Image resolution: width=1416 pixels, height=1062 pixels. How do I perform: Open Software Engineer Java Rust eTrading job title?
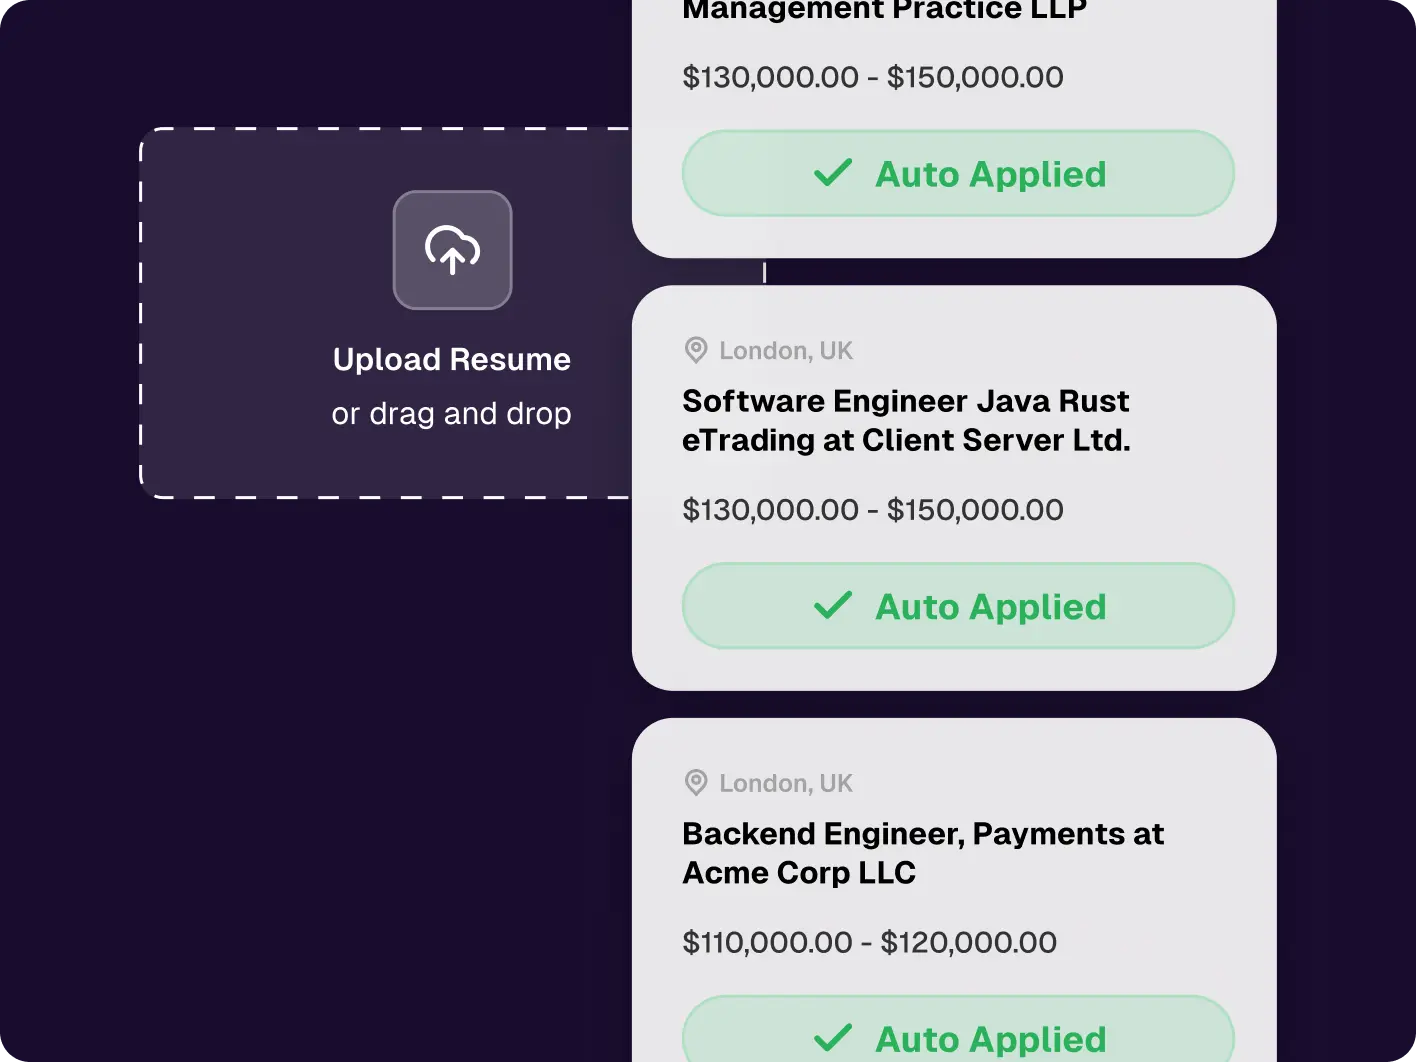click(x=906, y=421)
